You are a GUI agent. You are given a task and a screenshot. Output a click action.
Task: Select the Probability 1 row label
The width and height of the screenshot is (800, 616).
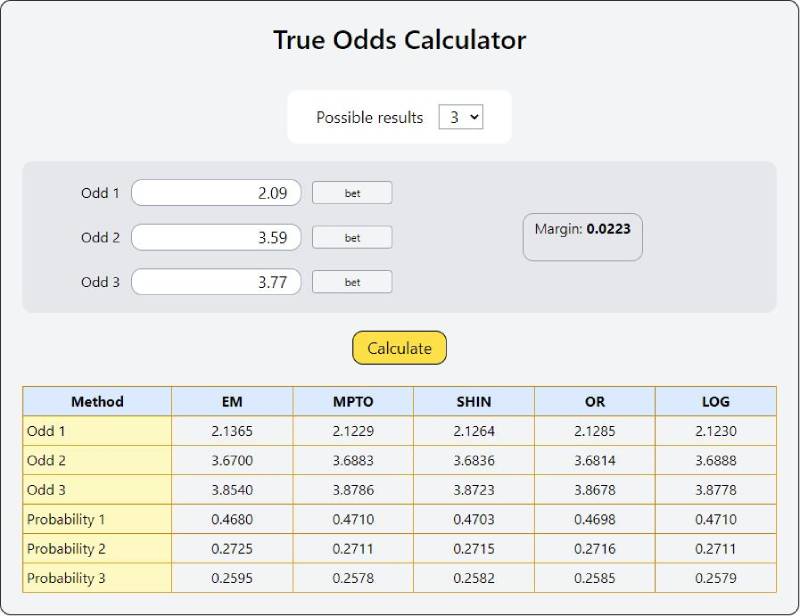click(x=97, y=519)
